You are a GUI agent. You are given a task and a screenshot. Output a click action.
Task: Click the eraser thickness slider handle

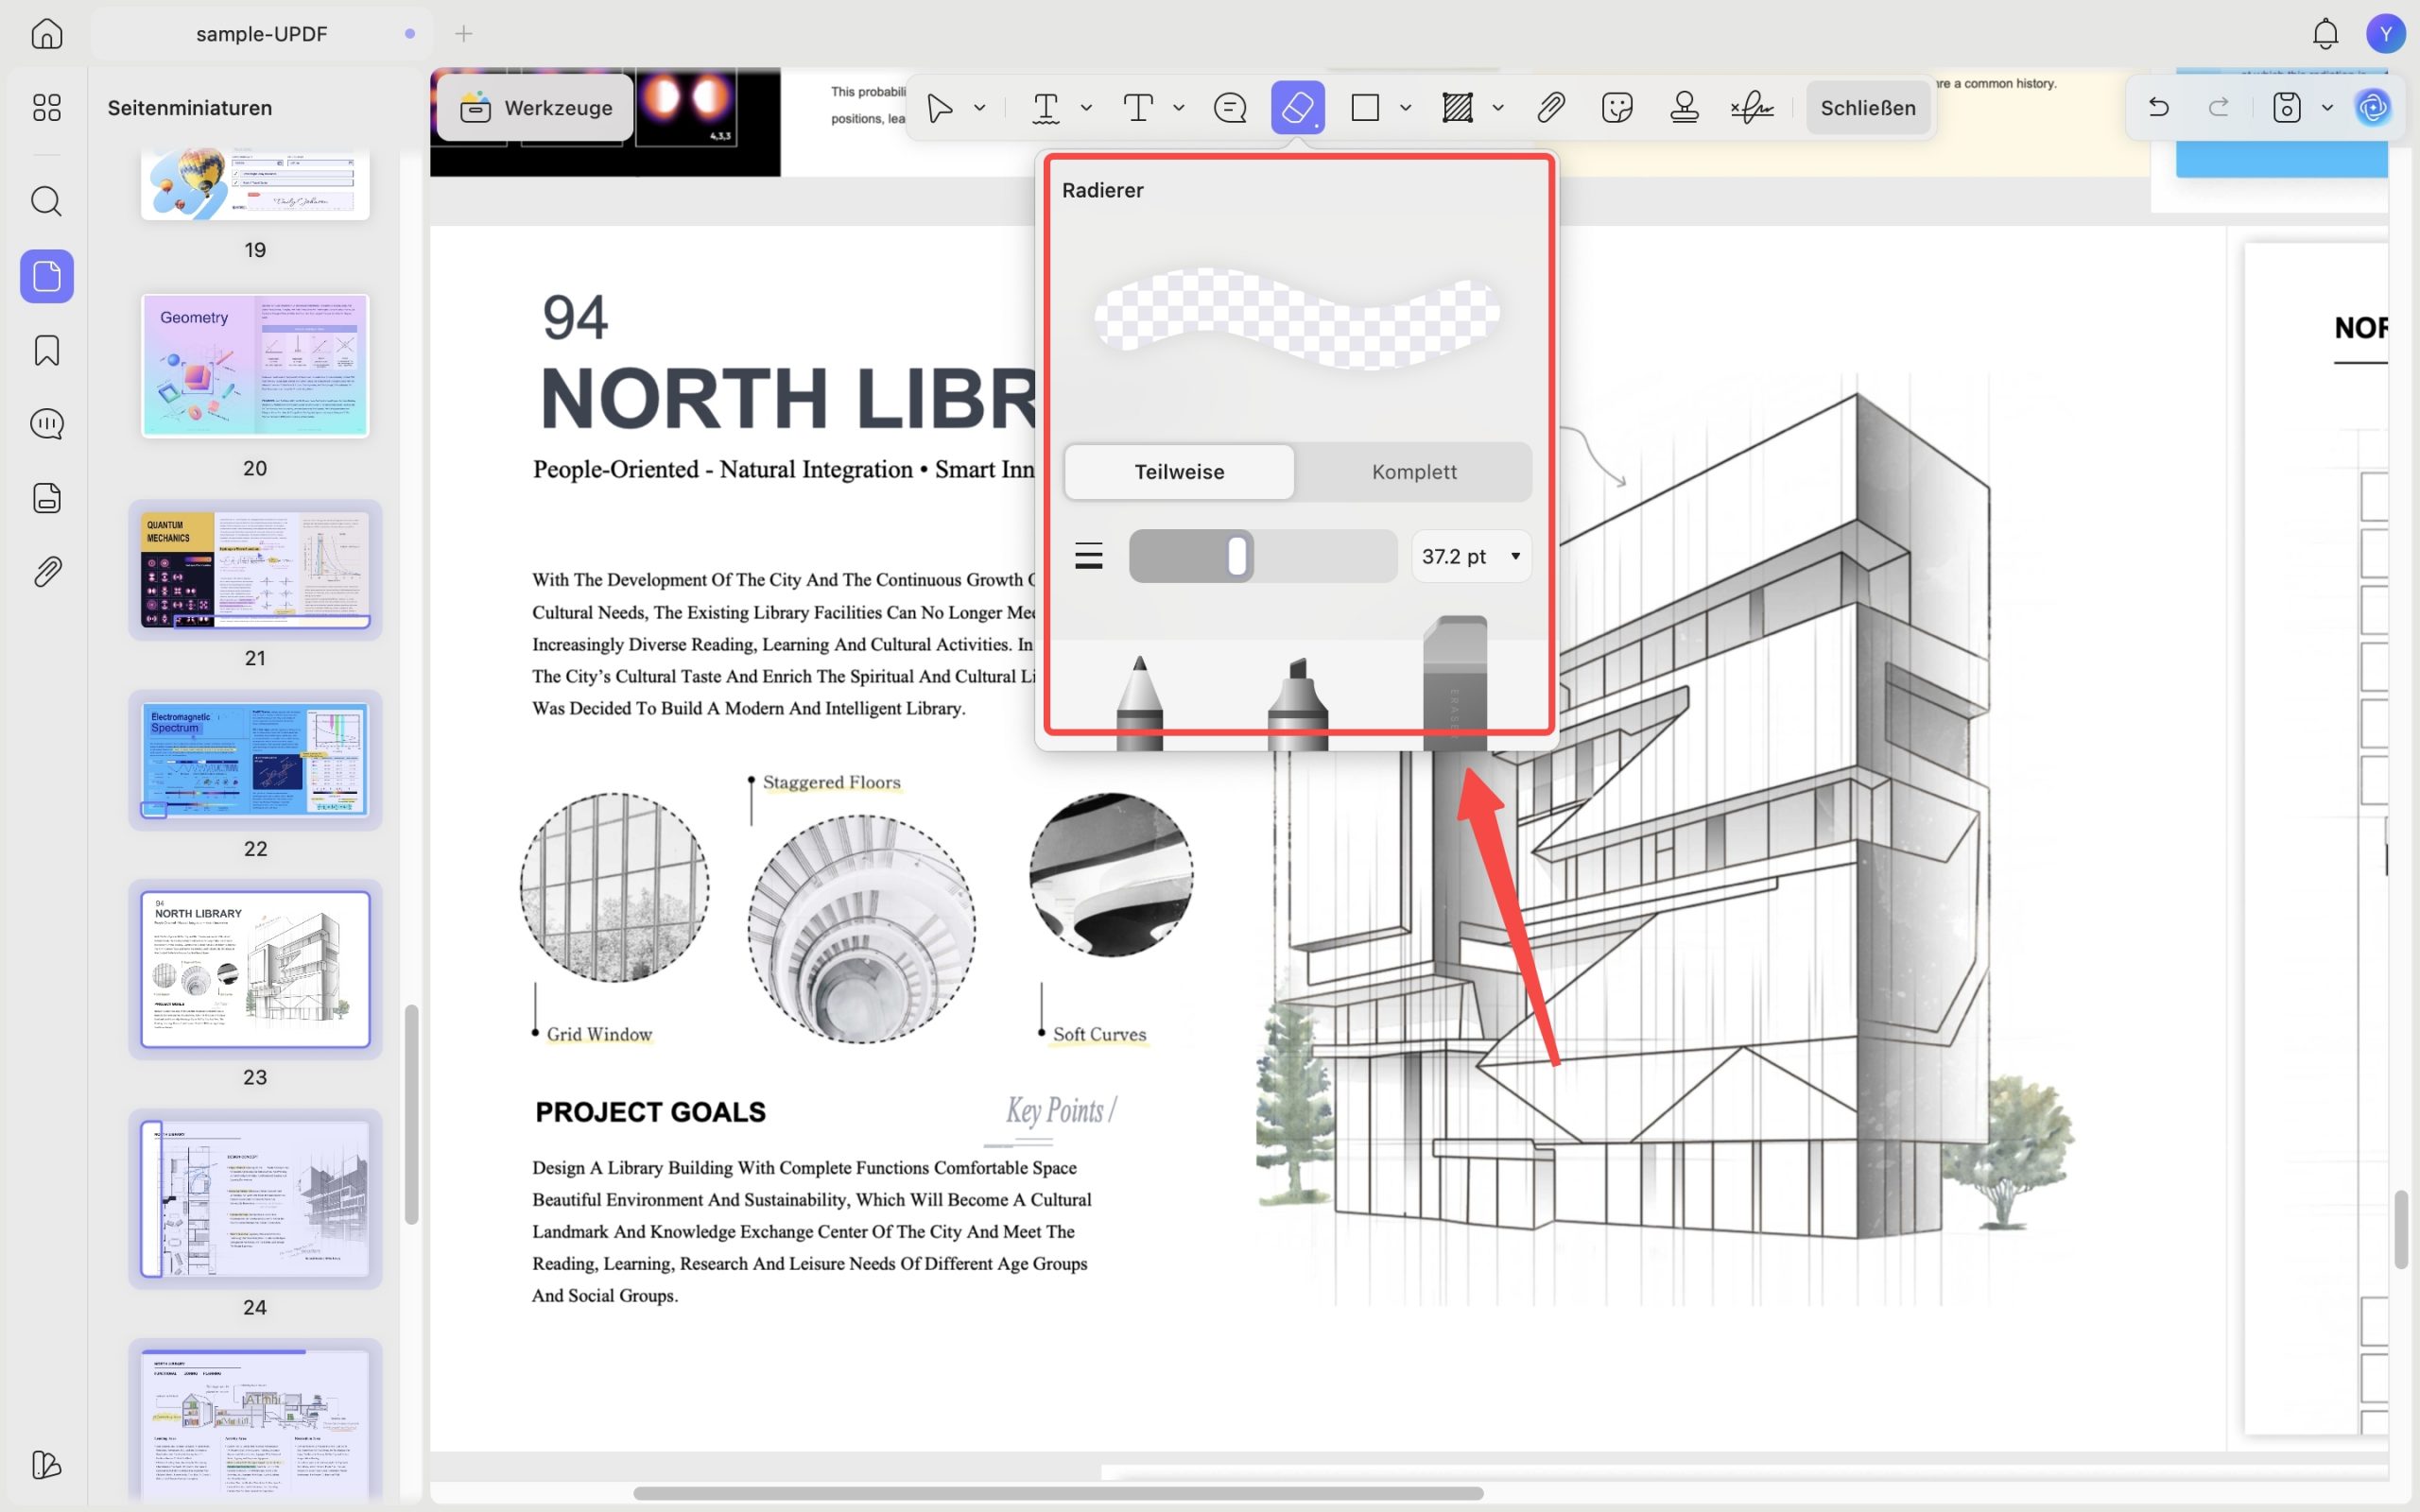coord(1237,556)
